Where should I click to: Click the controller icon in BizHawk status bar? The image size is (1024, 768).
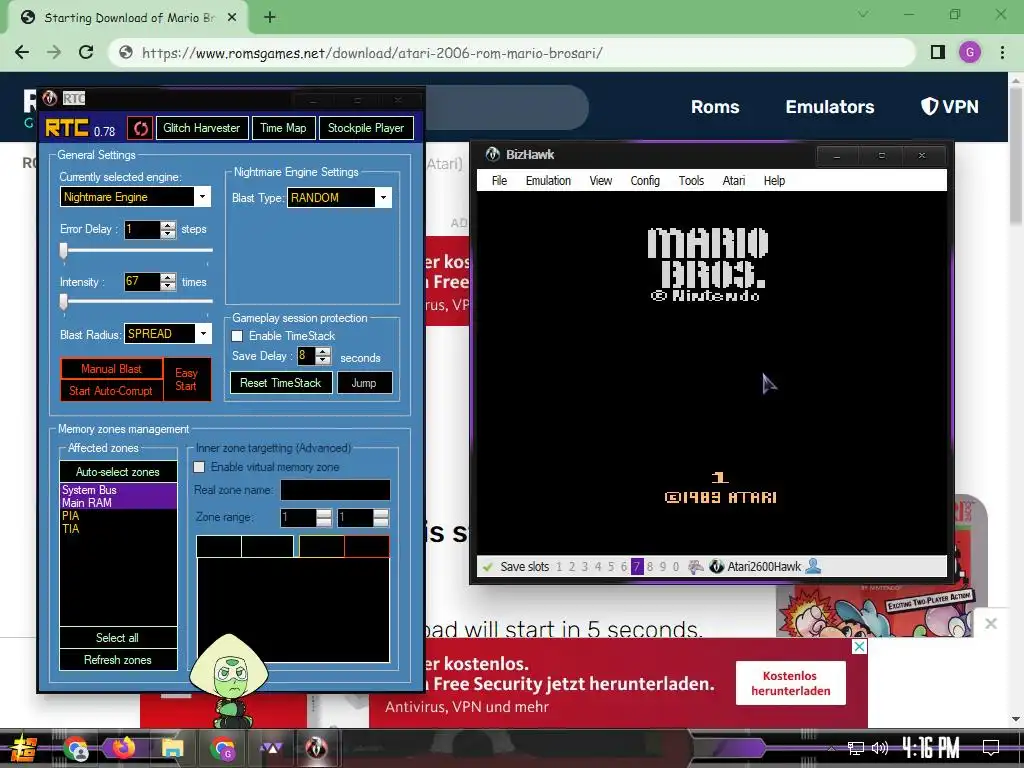(696, 567)
